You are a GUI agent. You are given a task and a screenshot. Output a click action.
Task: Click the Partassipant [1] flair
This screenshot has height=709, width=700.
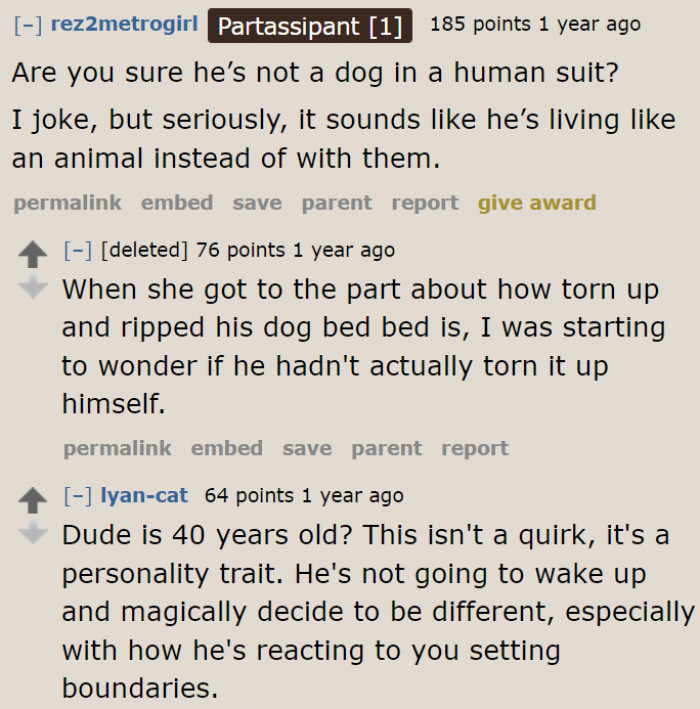310,26
